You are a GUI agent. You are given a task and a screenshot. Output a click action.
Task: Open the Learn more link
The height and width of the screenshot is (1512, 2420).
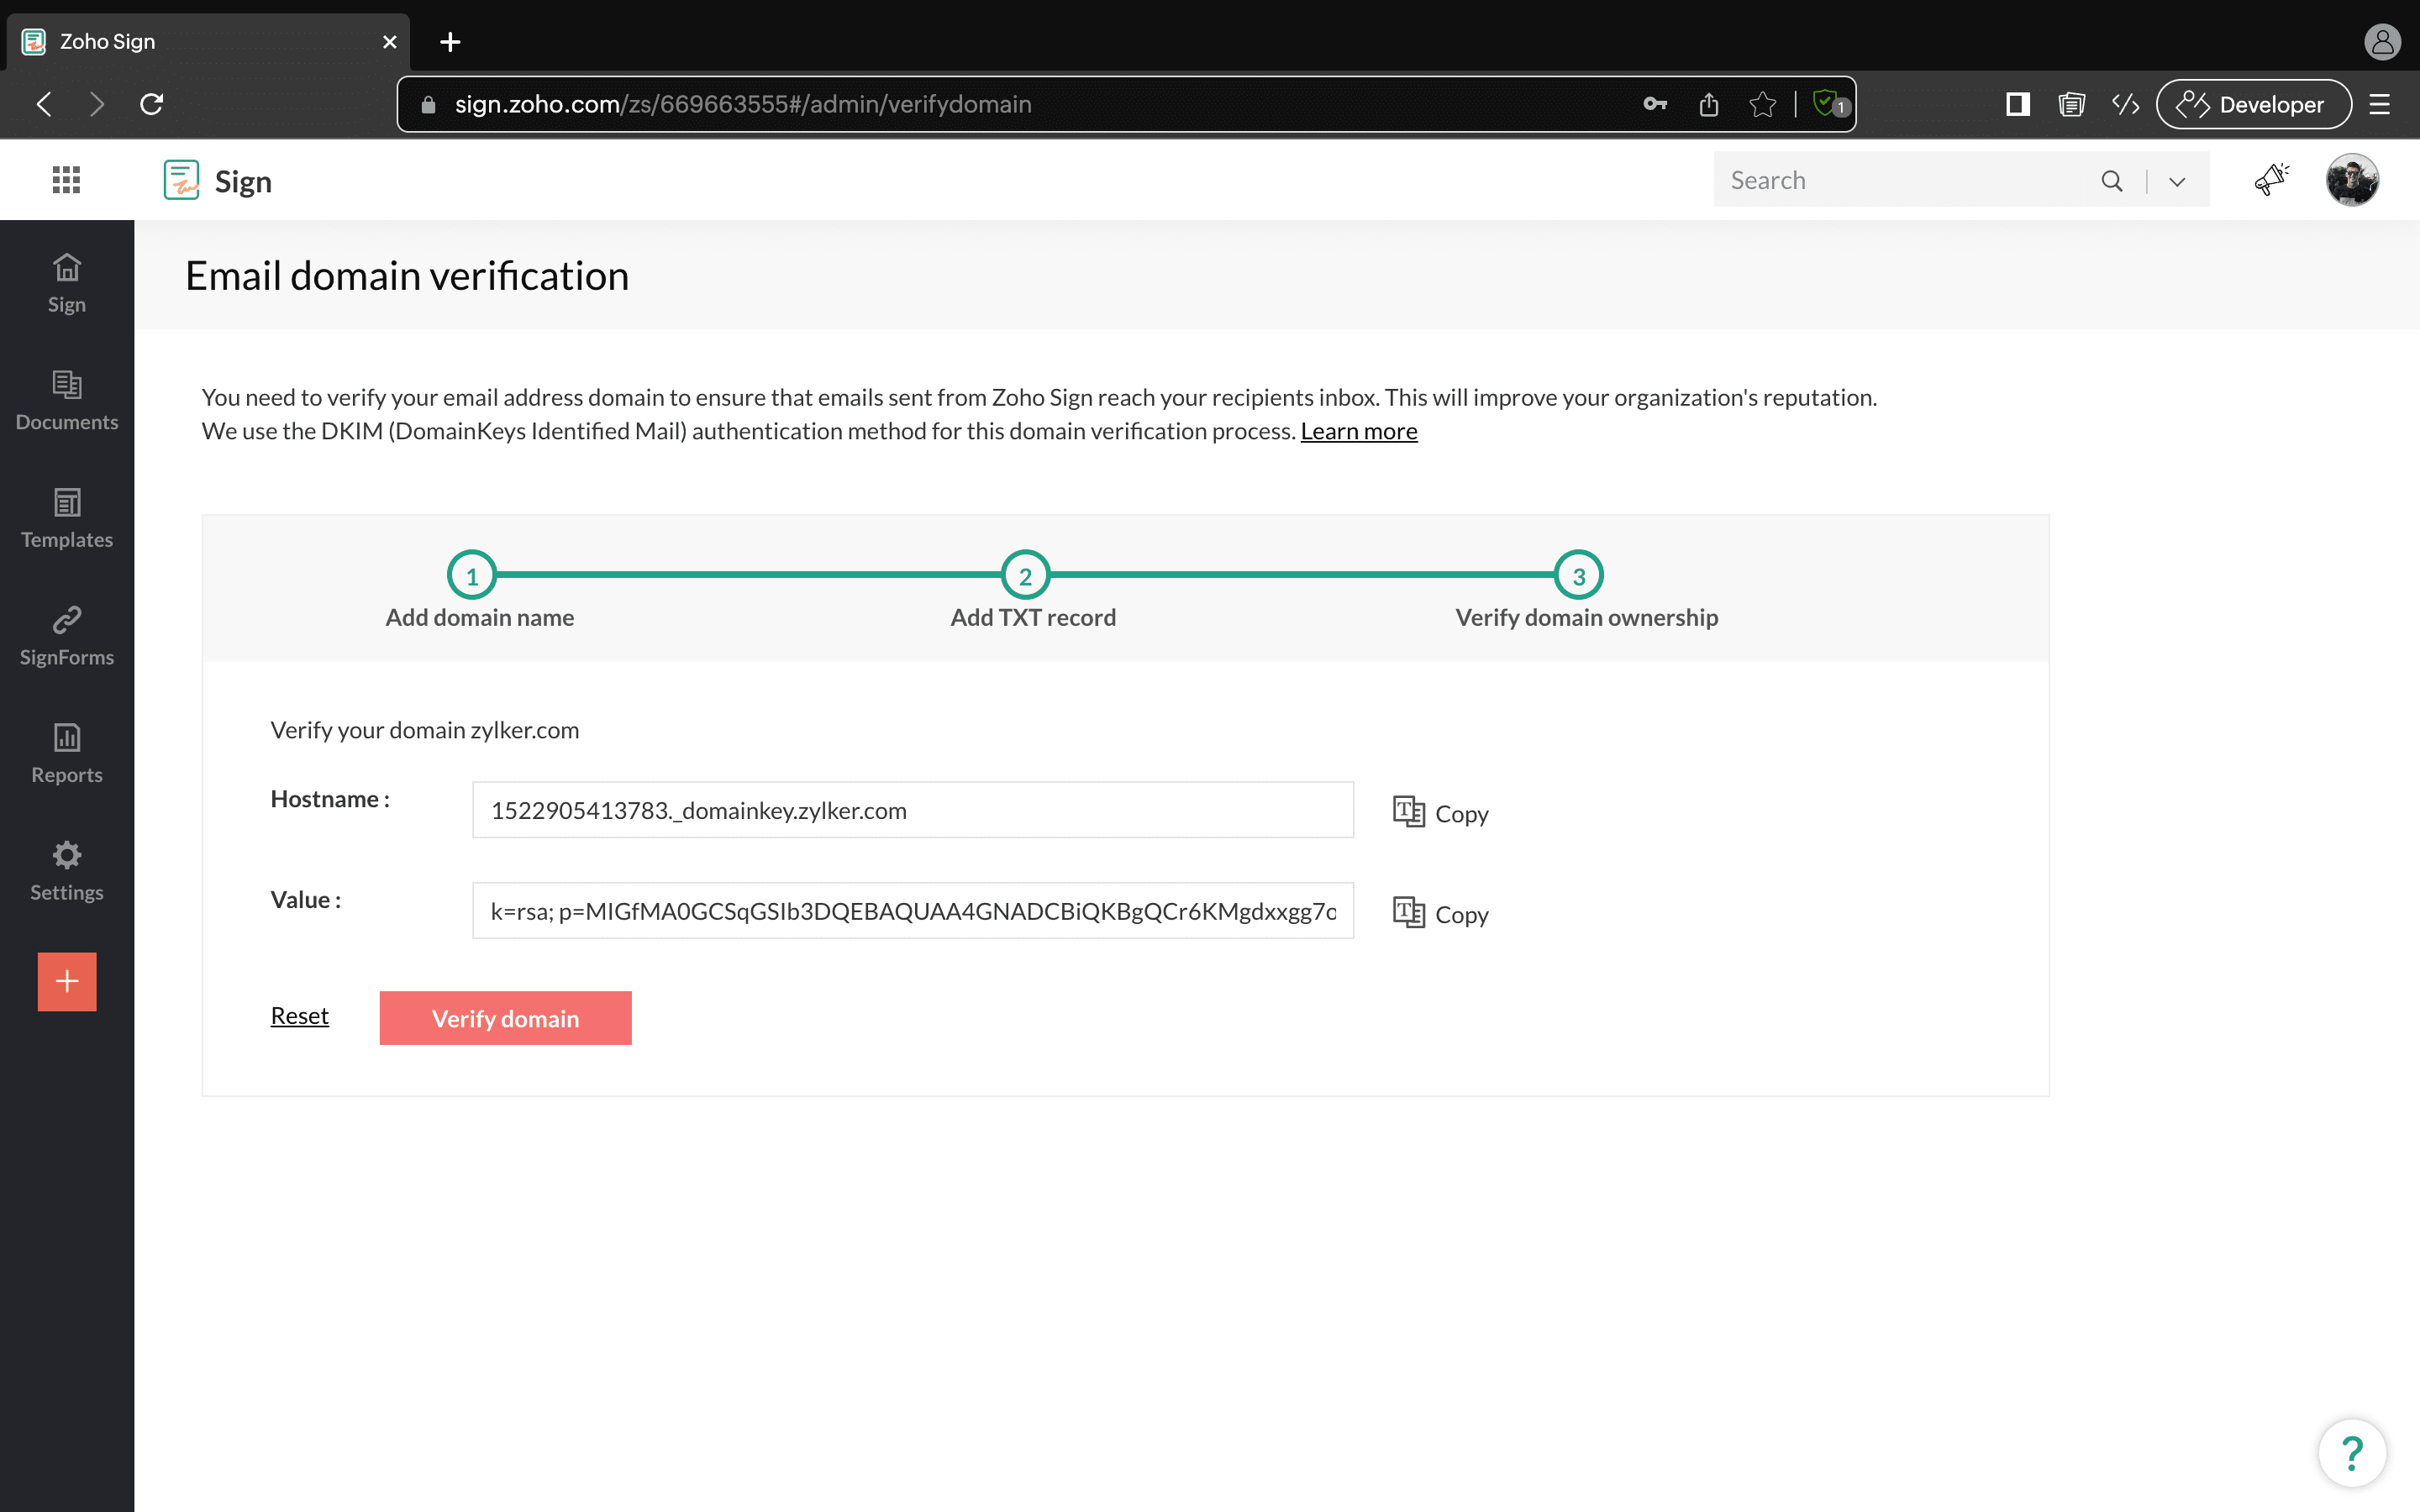(x=1358, y=431)
